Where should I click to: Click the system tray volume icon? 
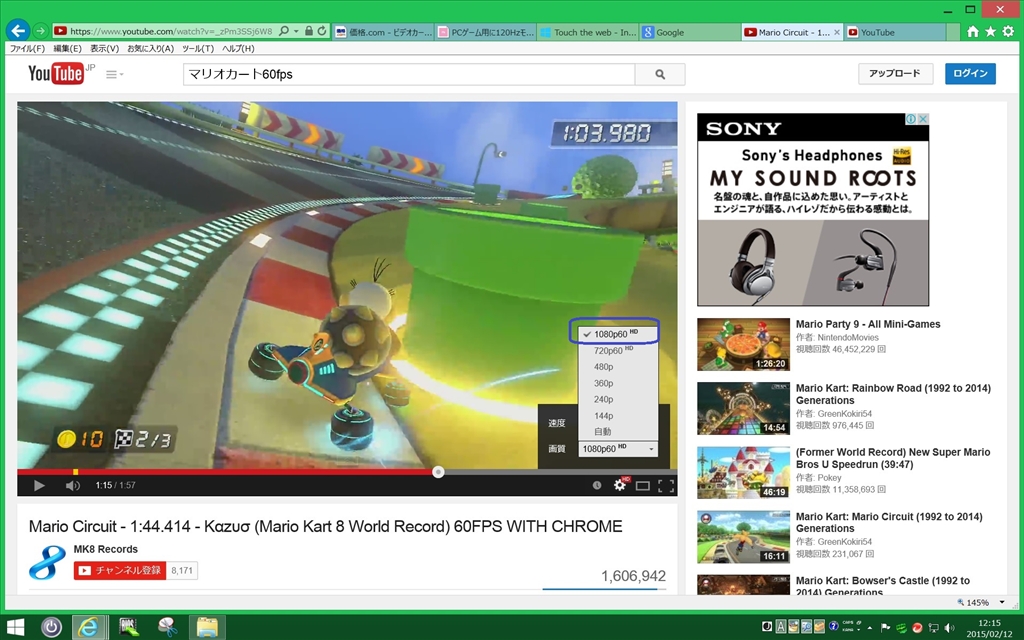(949, 628)
